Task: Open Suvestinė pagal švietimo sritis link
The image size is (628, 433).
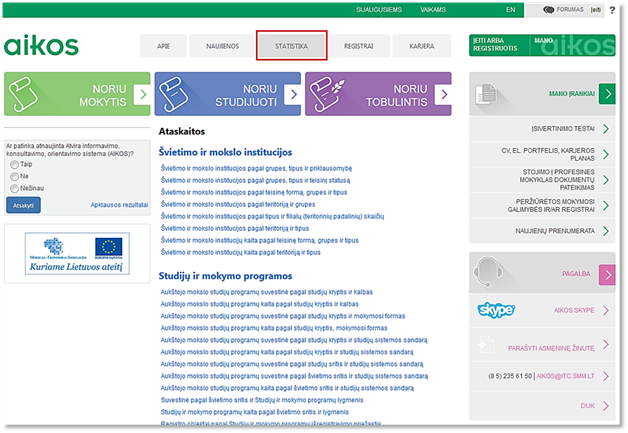Action: (x=262, y=400)
